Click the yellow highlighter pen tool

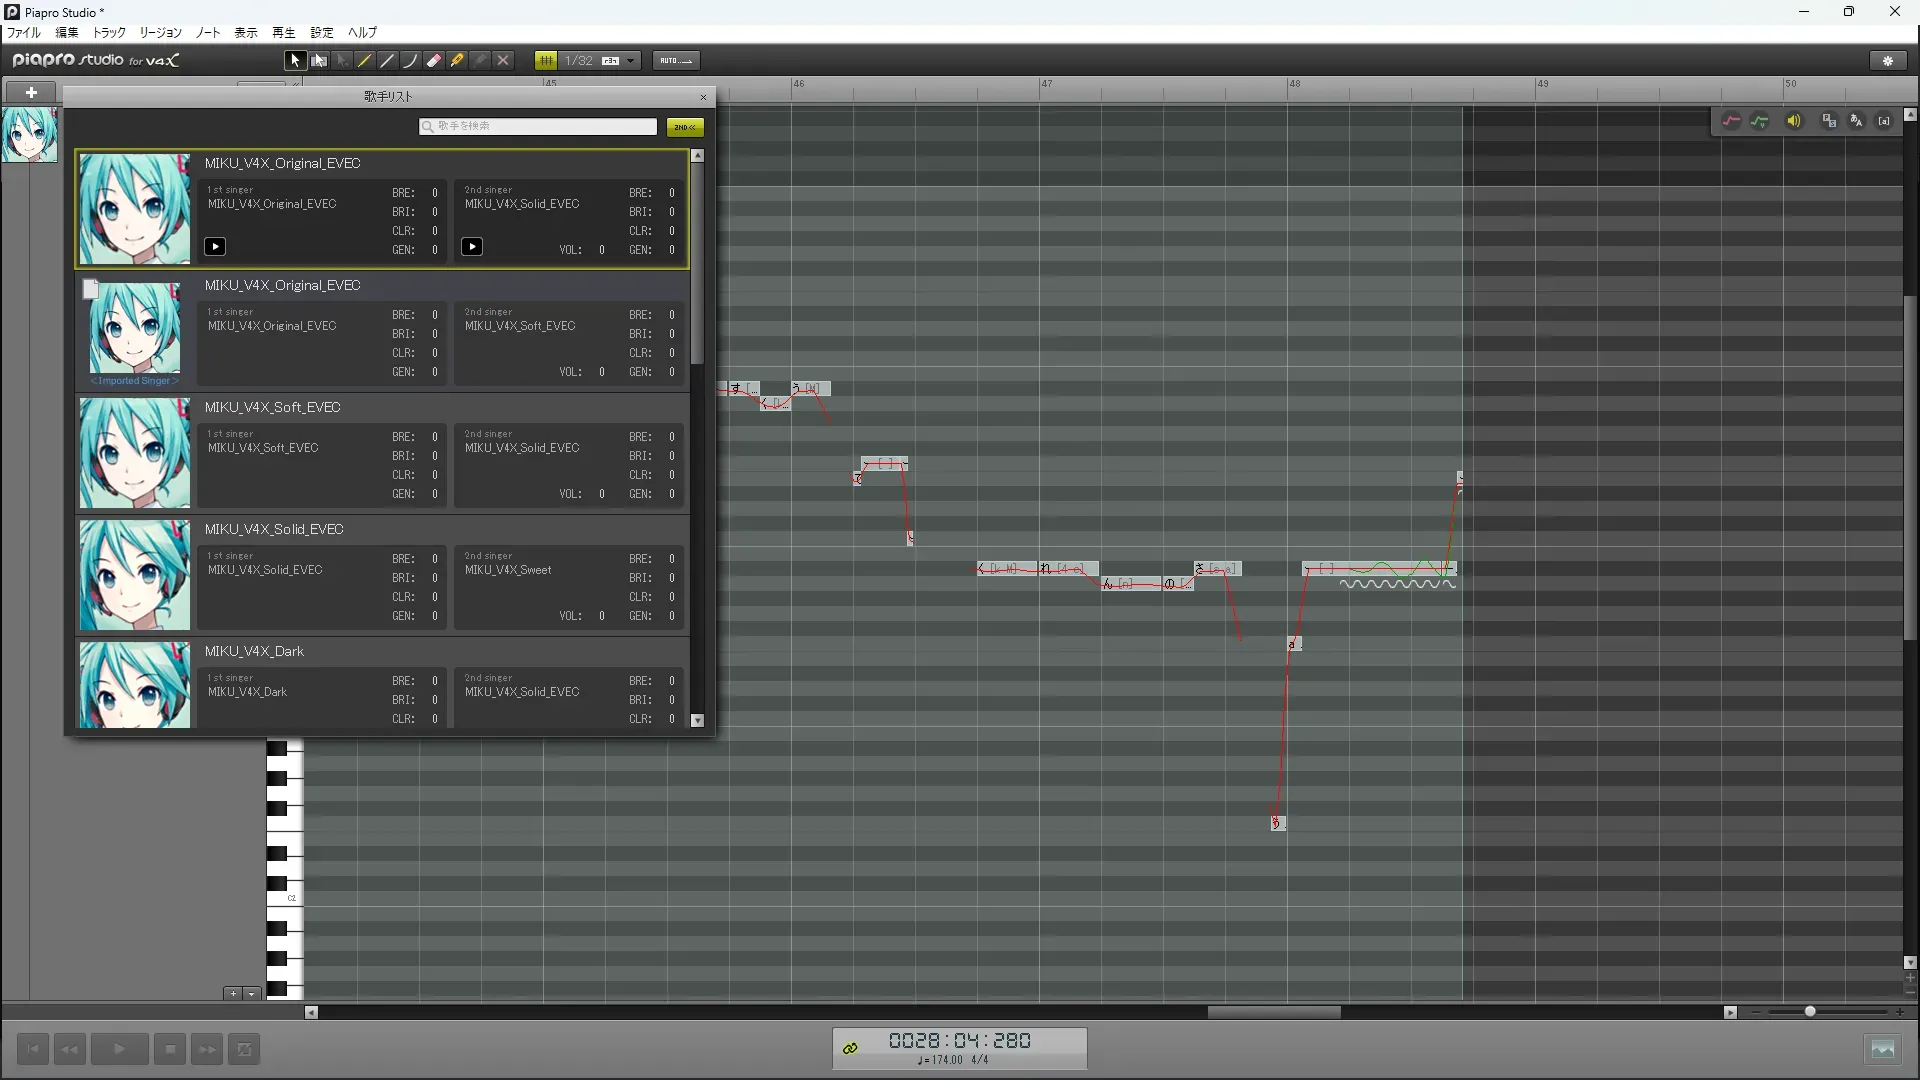457,61
